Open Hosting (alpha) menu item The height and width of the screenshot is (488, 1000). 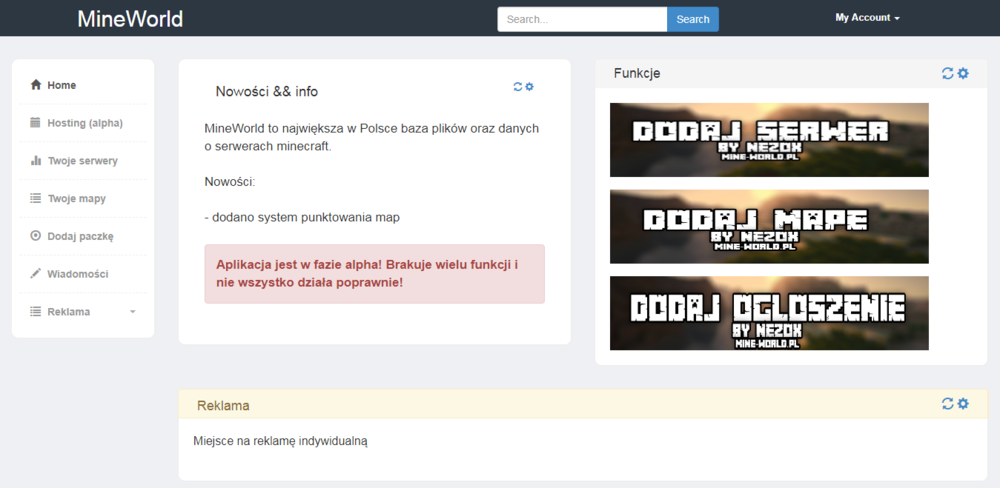pos(83,122)
